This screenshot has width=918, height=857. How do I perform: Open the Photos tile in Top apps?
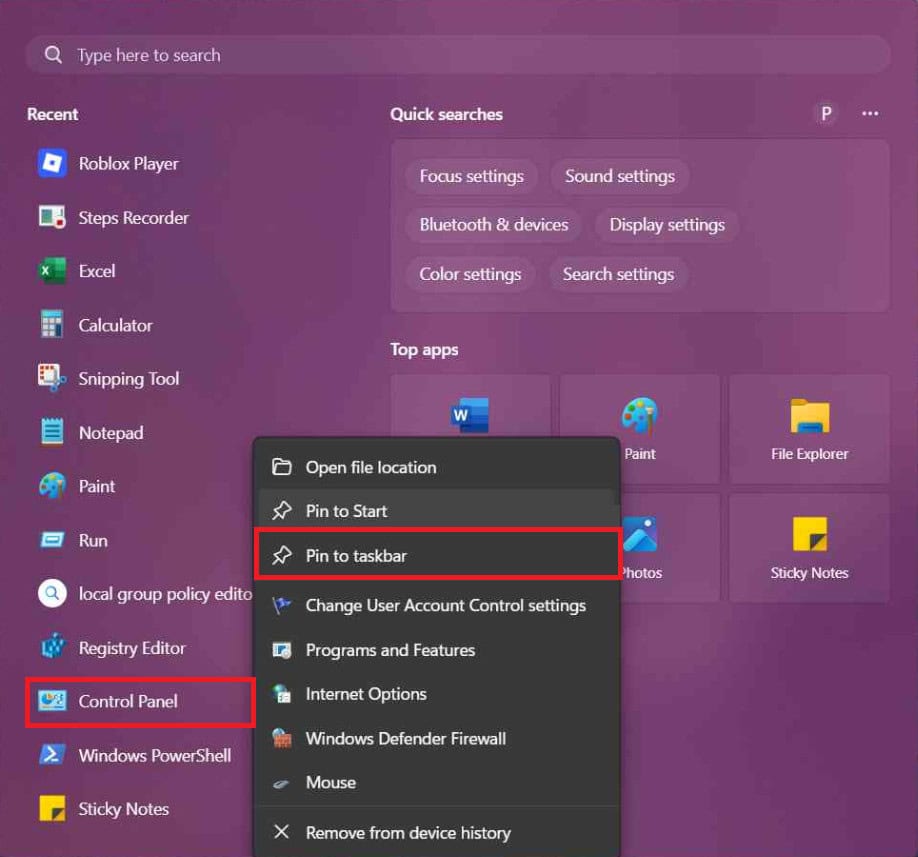[670, 548]
